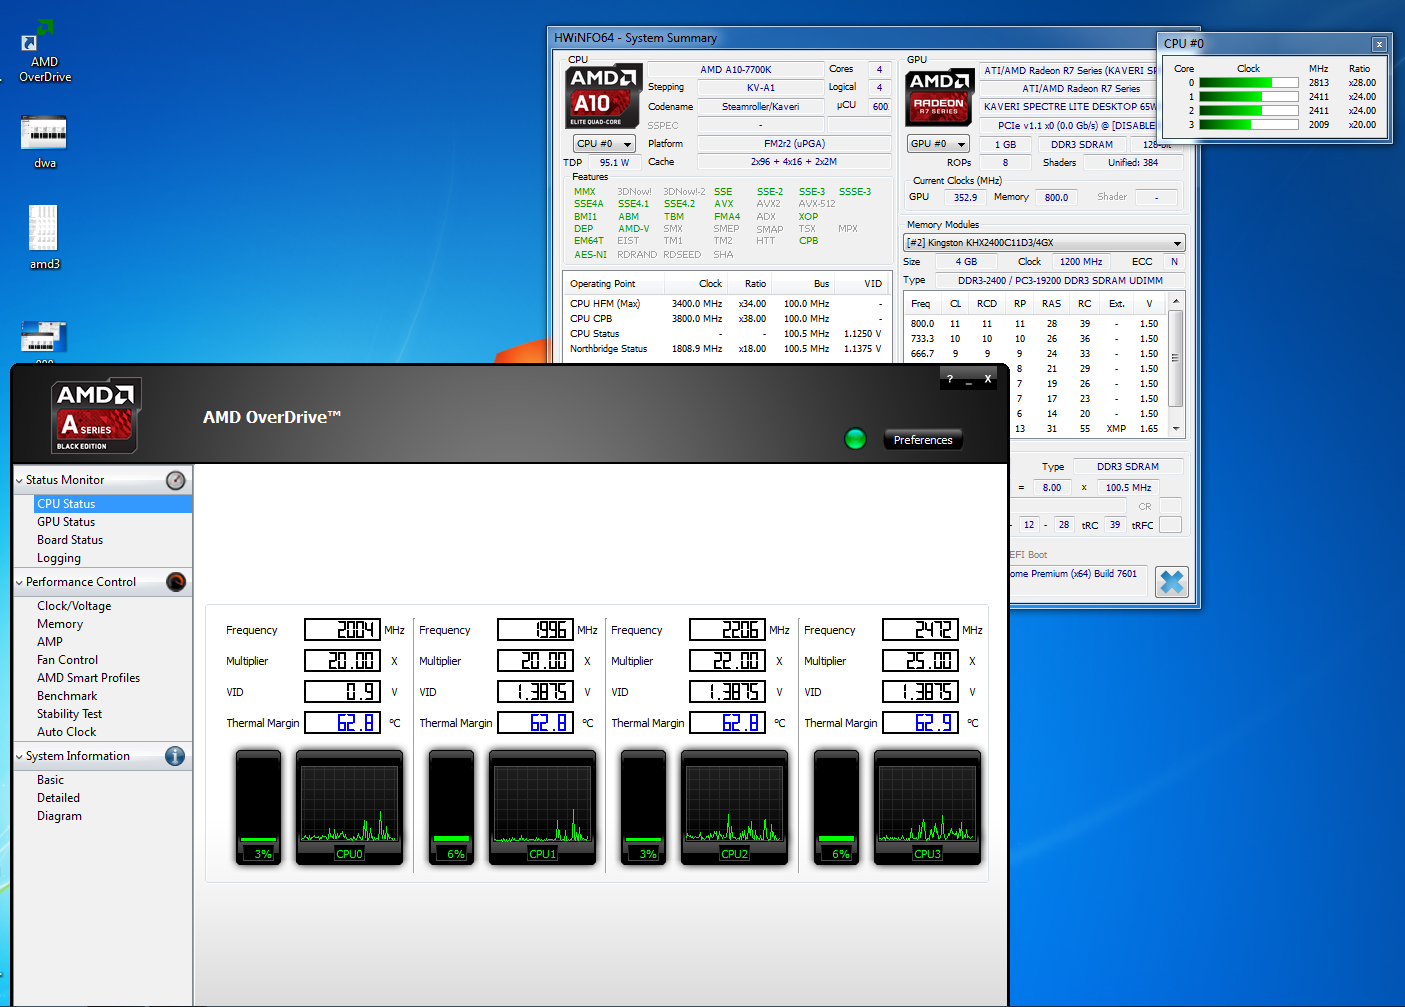Open the Benchmark page
The image size is (1405, 1007).
tap(67, 696)
